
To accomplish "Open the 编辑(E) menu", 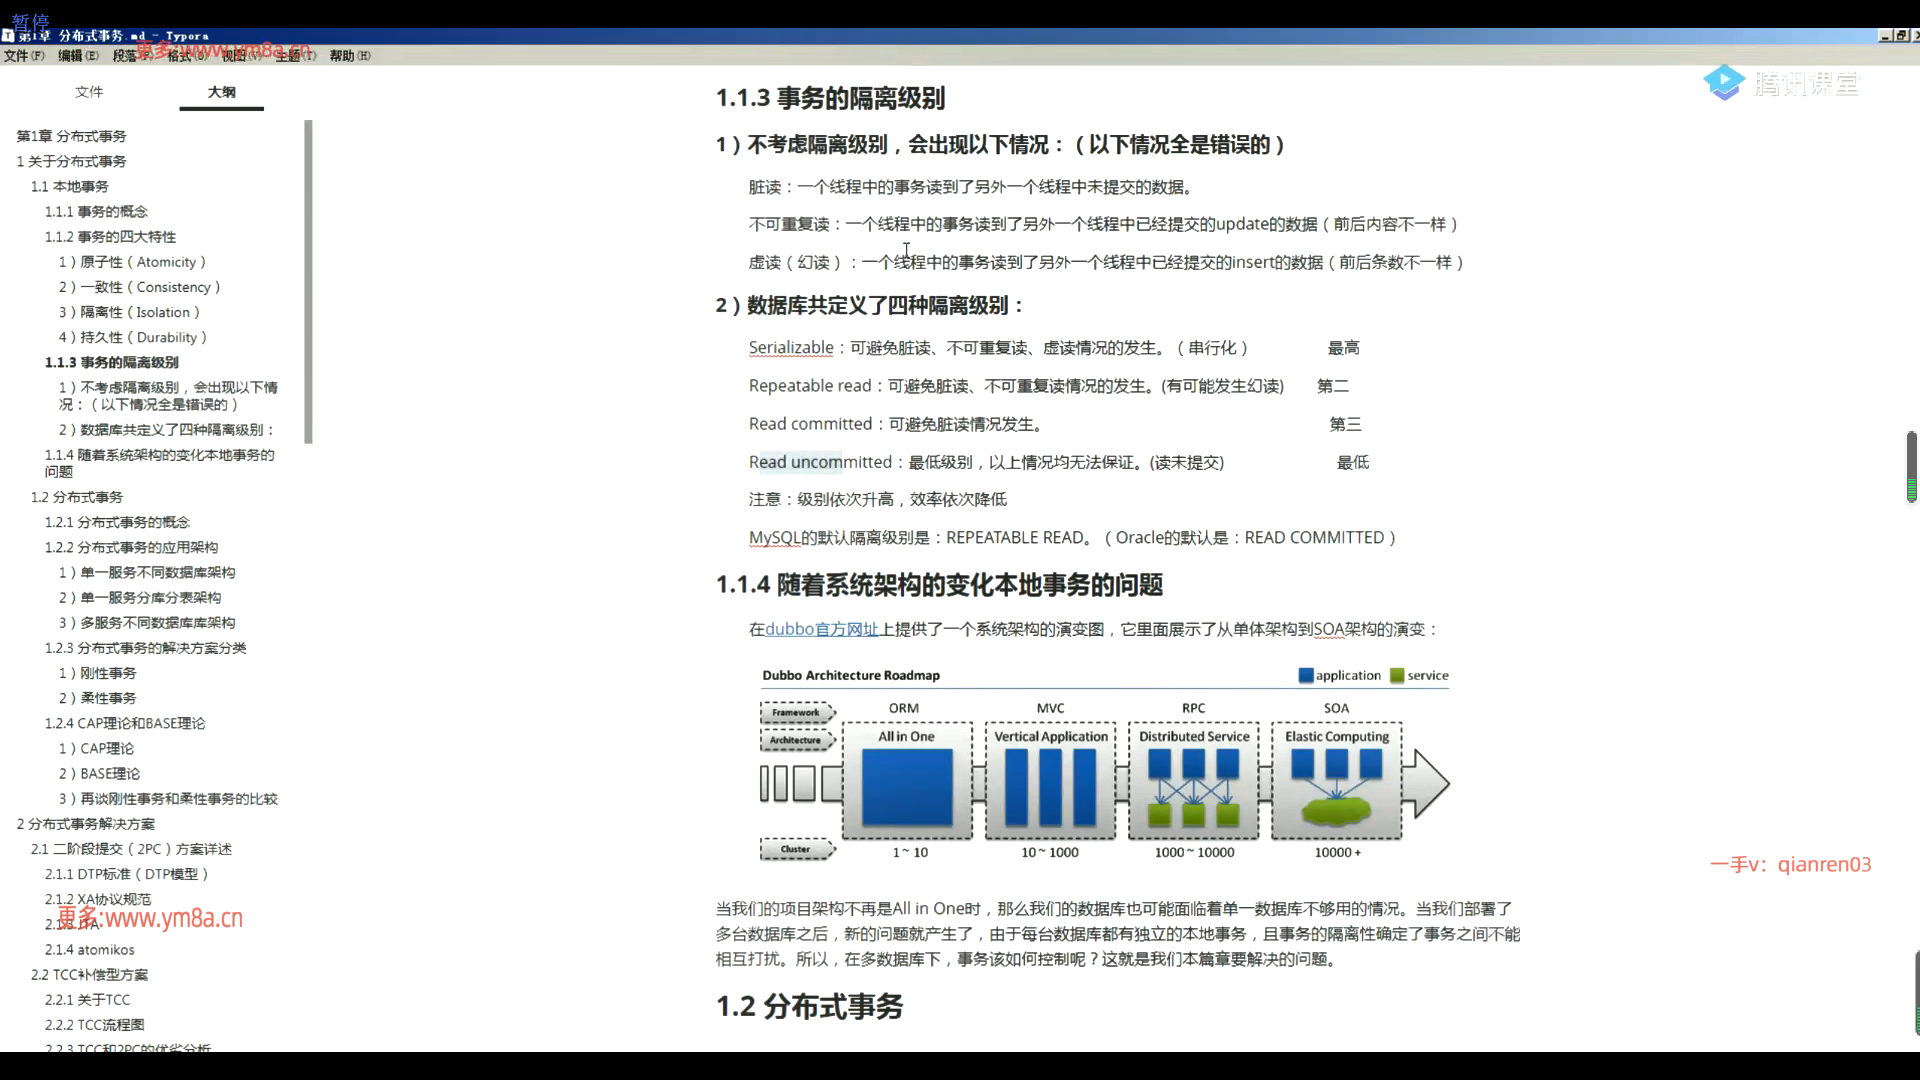I will click(x=78, y=56).
